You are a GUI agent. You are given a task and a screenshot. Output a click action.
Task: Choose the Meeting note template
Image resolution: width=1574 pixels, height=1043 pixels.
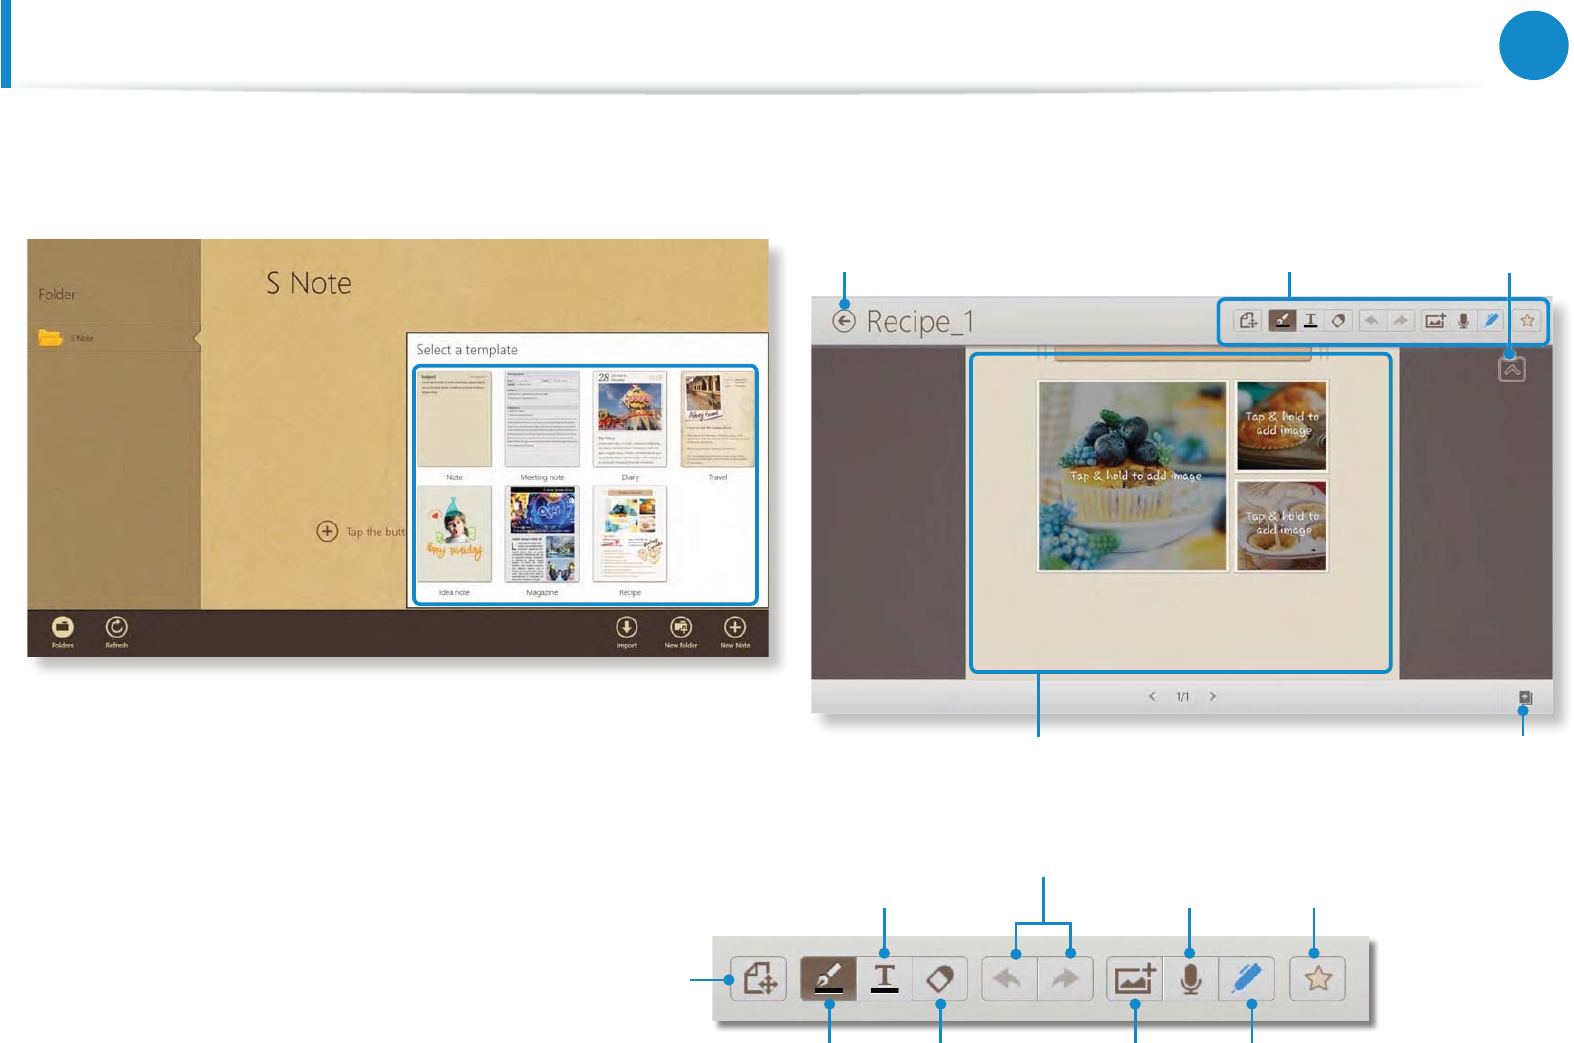[542, 419]
